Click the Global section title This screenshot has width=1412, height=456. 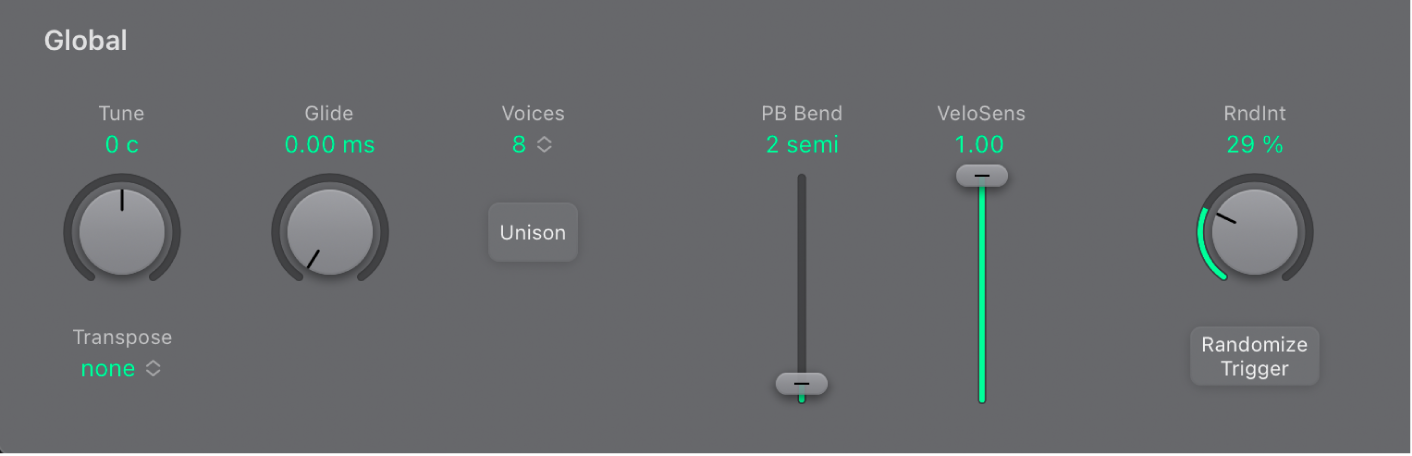pos(86,42)
